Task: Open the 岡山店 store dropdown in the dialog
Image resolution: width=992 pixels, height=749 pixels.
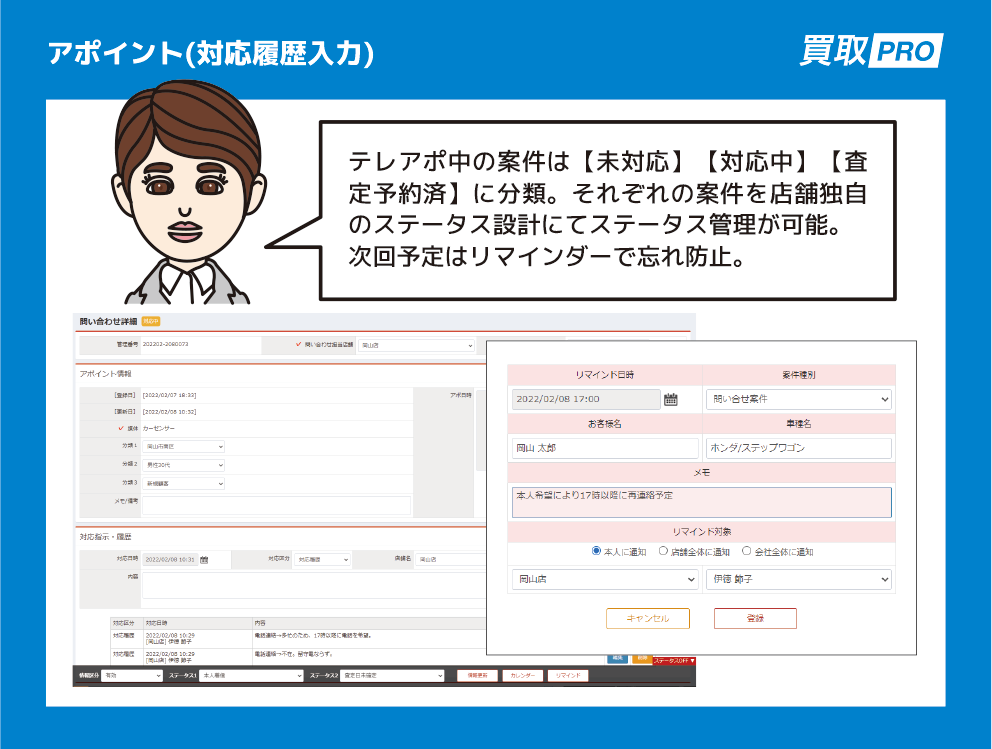Action: pyautogui.click(x=604, y=579)
